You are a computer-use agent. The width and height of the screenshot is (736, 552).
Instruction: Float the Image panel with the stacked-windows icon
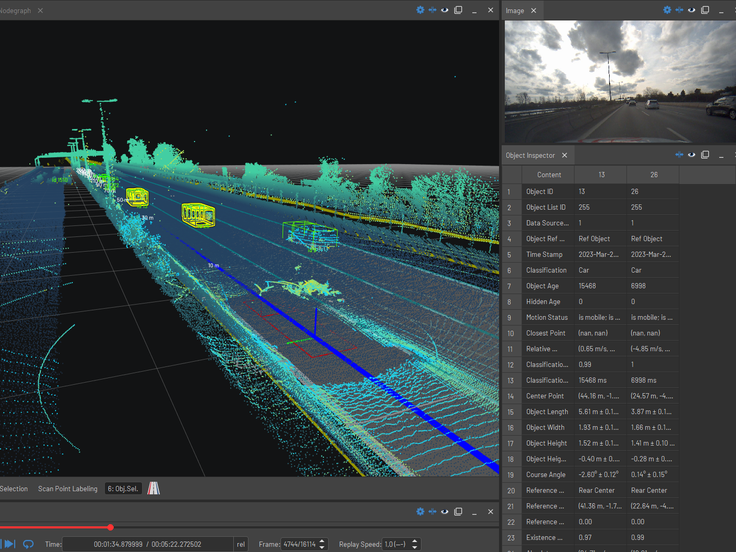705,10
